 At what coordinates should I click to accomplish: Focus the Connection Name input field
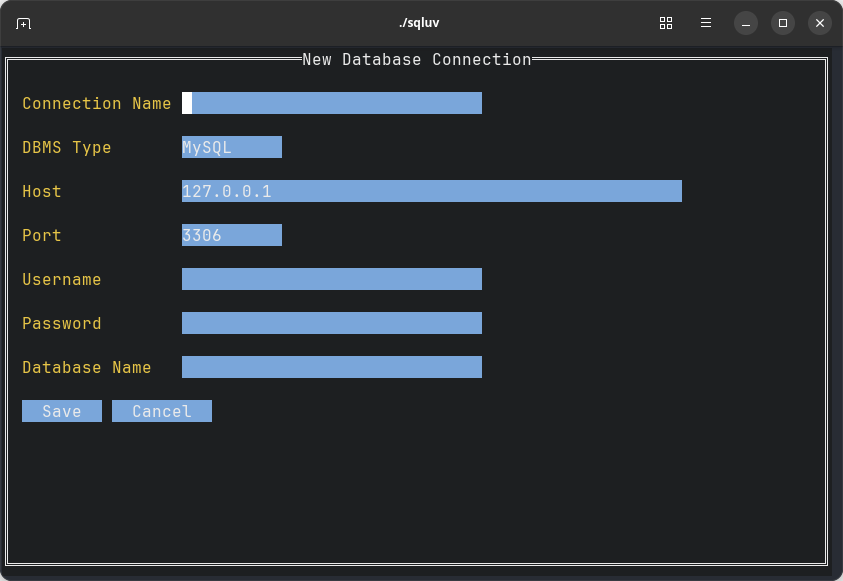coord(332,103)
